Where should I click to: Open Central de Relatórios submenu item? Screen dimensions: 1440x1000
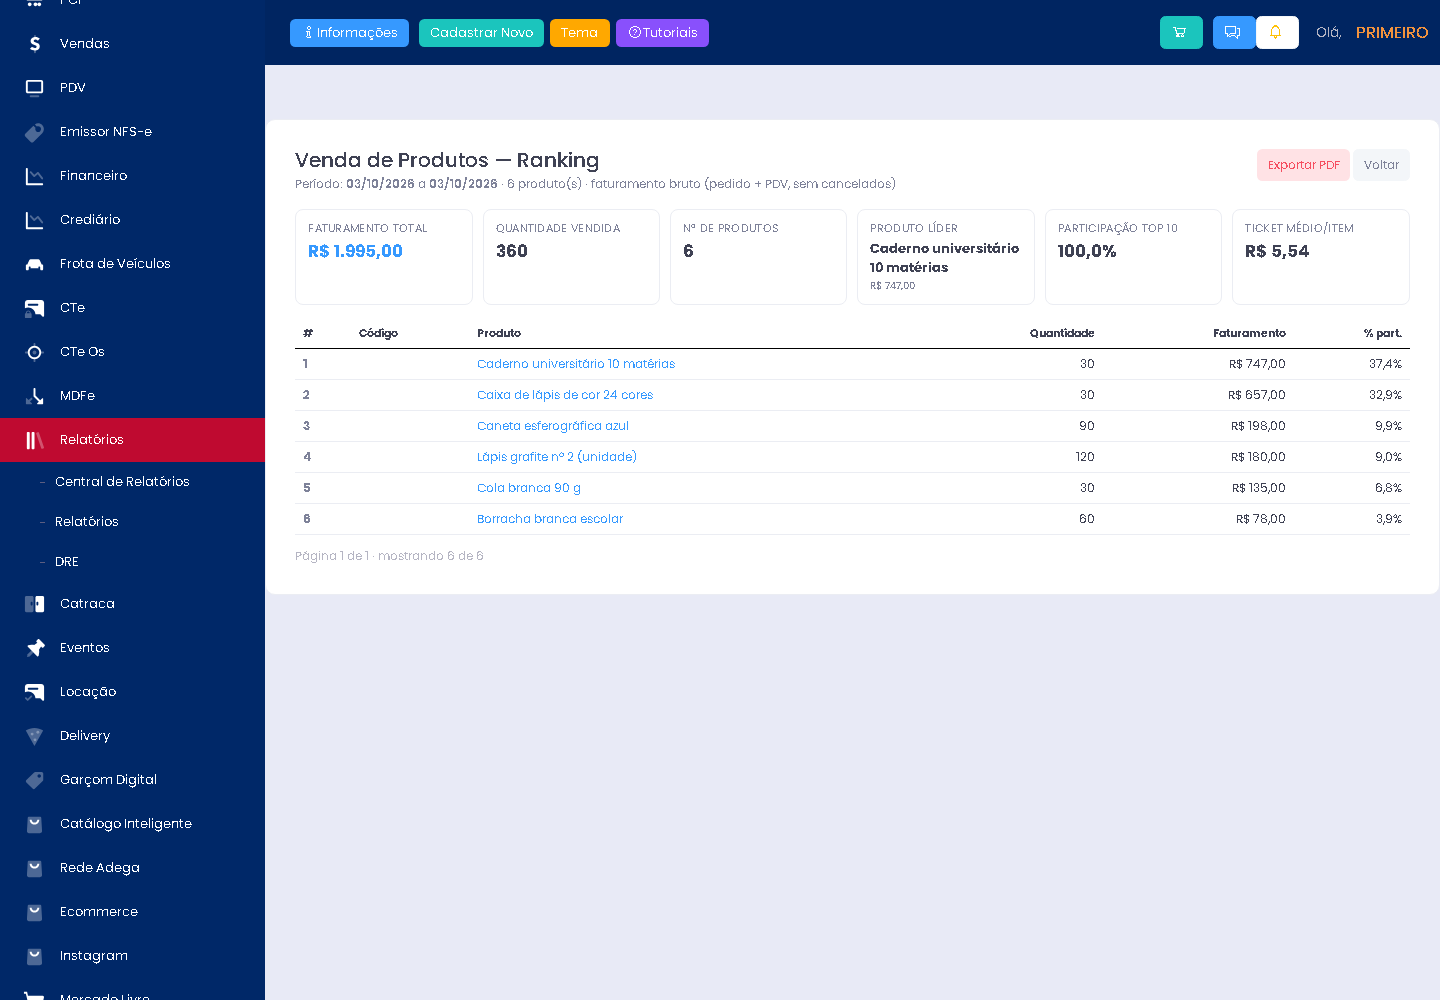122,482
